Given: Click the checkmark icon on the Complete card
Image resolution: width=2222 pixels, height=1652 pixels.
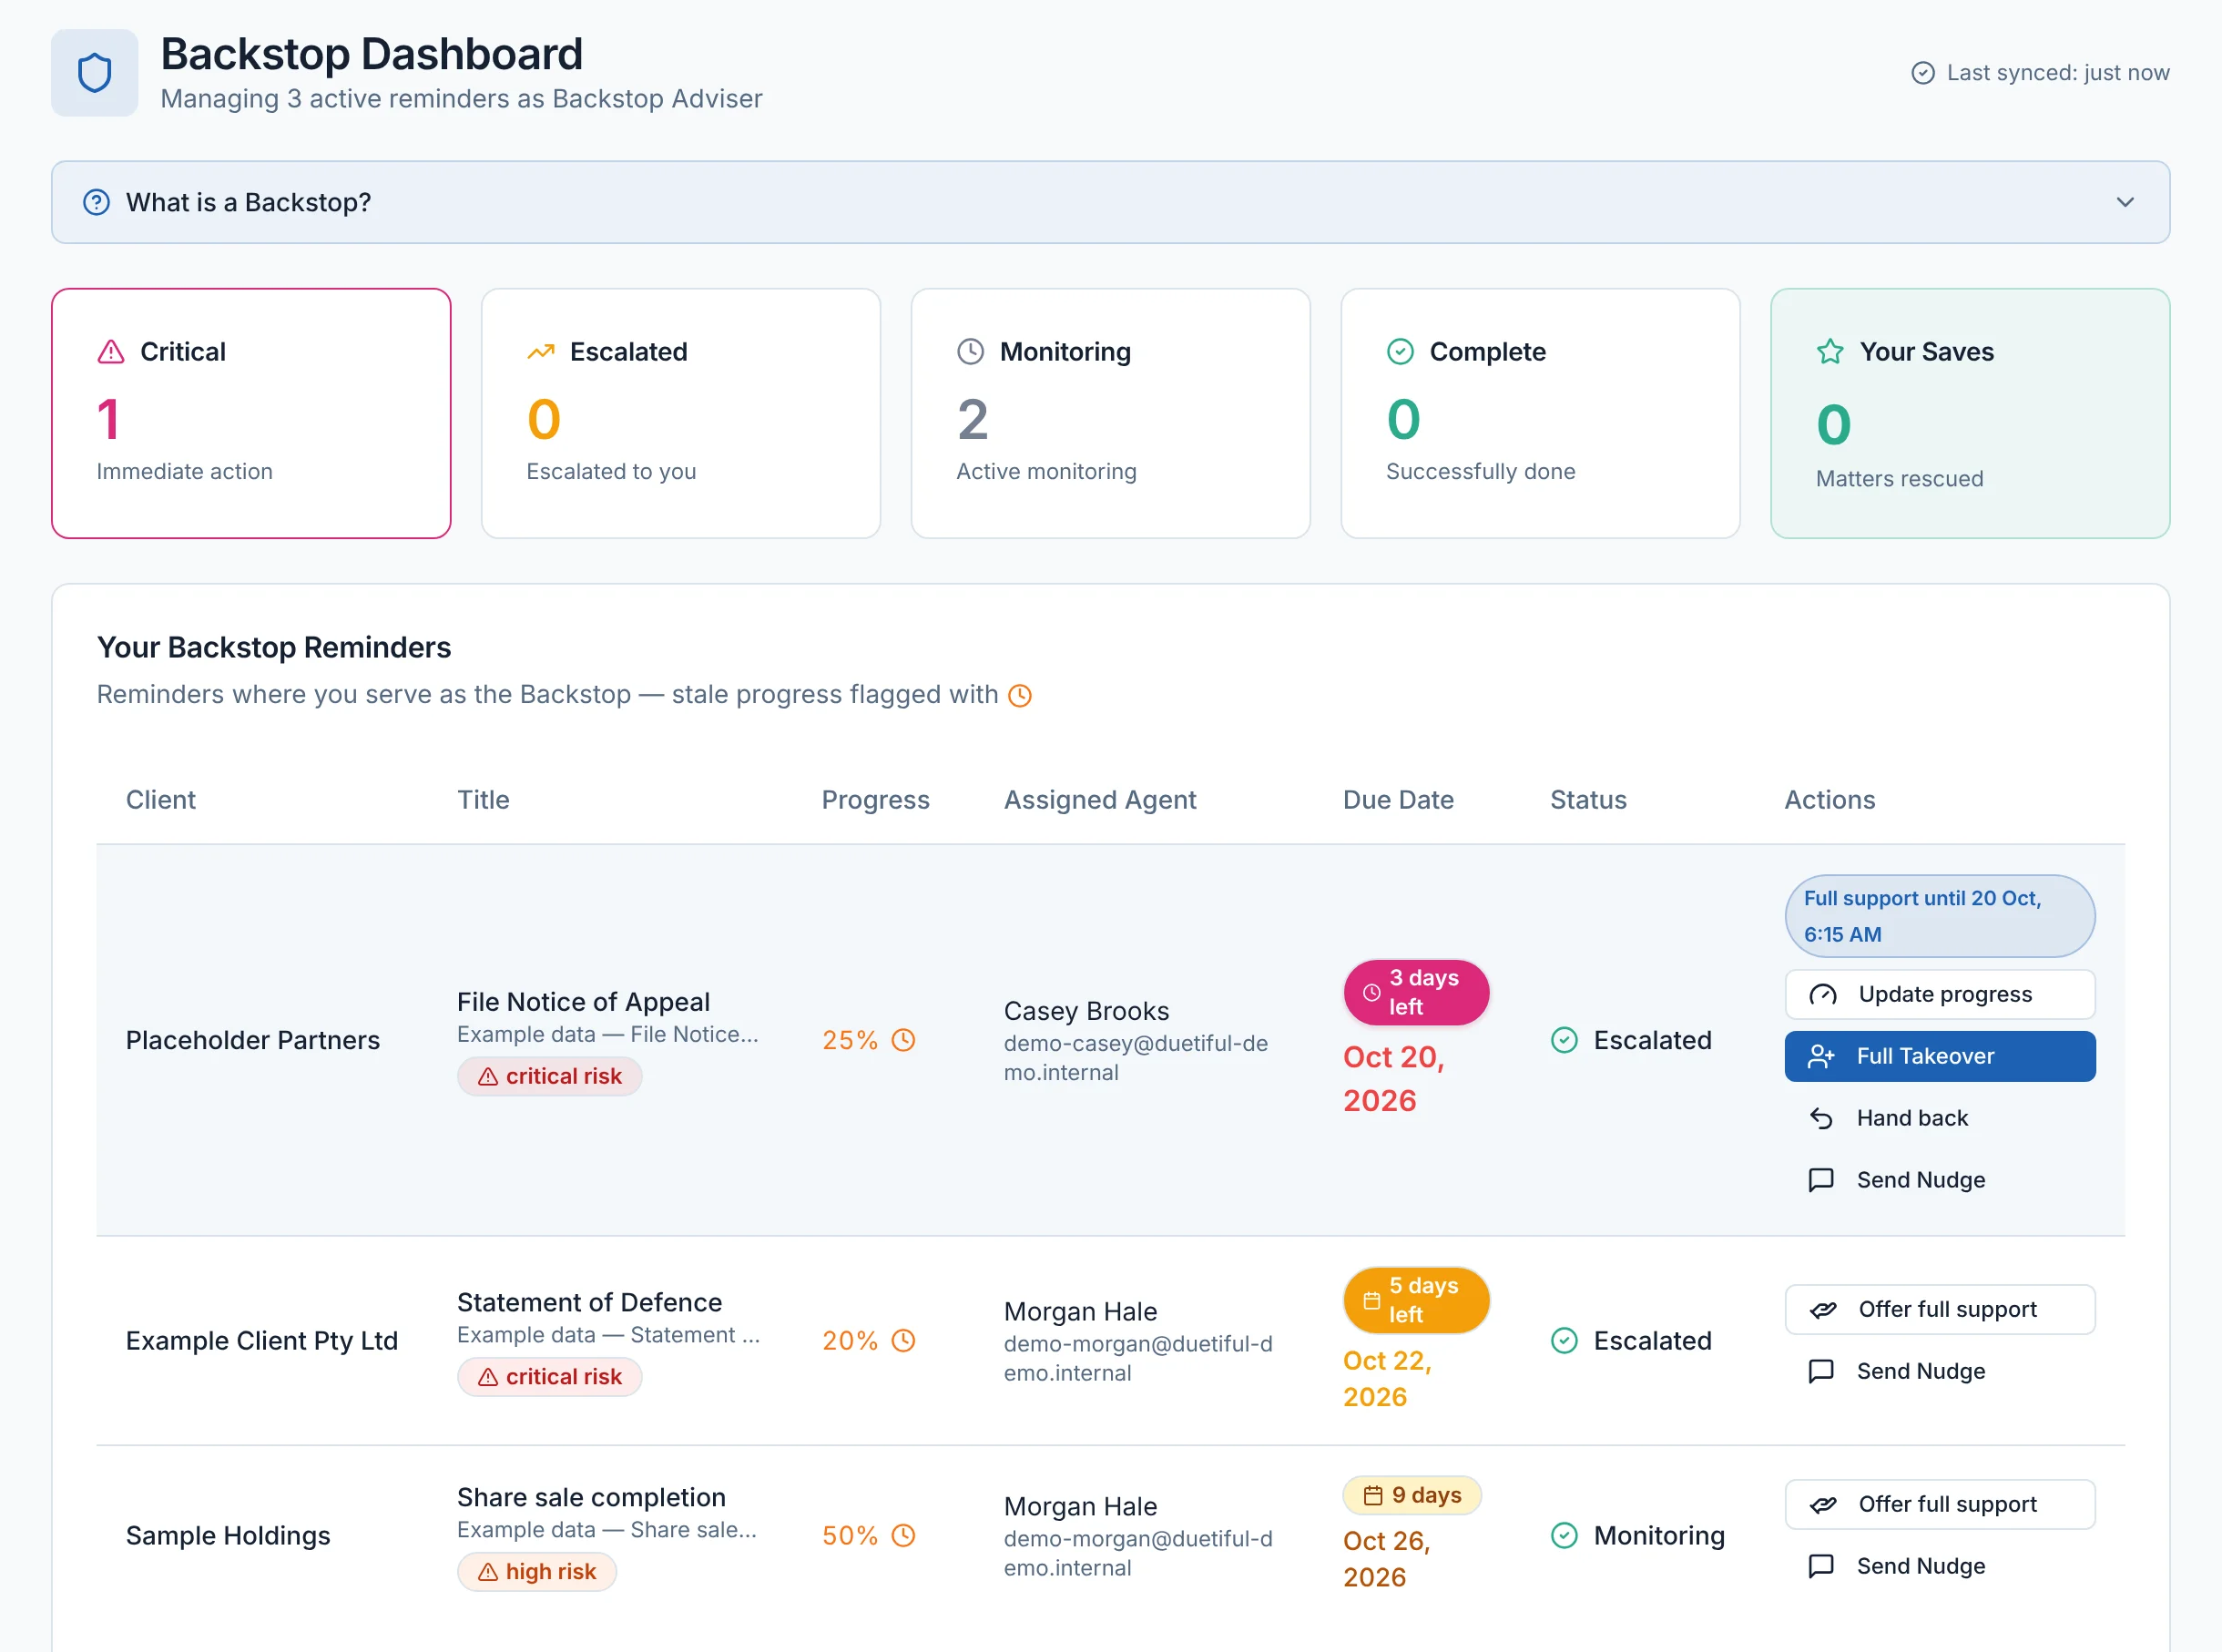Looking at the screenshot, I should point(1400,352).
